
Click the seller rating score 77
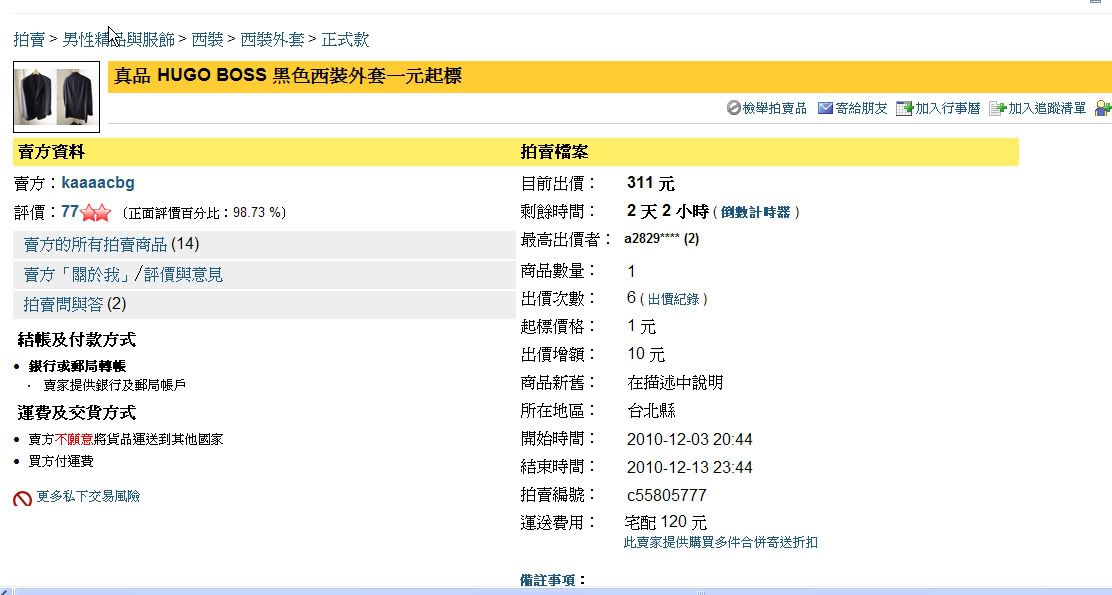pos(70,212)
